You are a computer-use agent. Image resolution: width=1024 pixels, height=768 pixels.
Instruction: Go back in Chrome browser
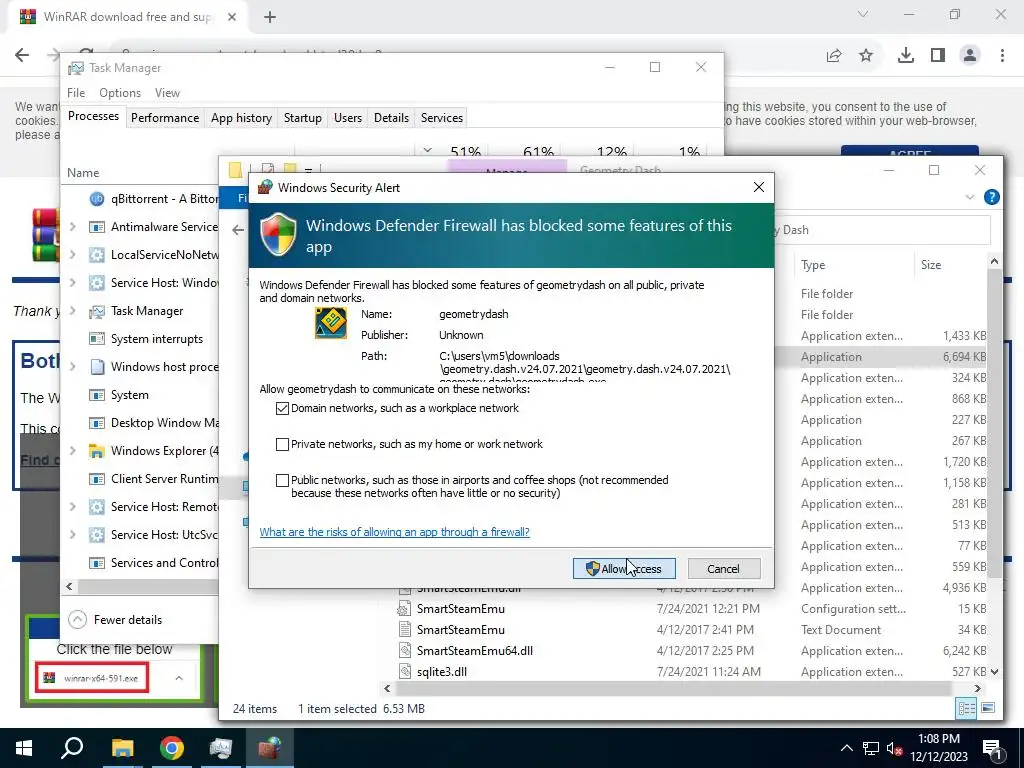pos(22,55)
